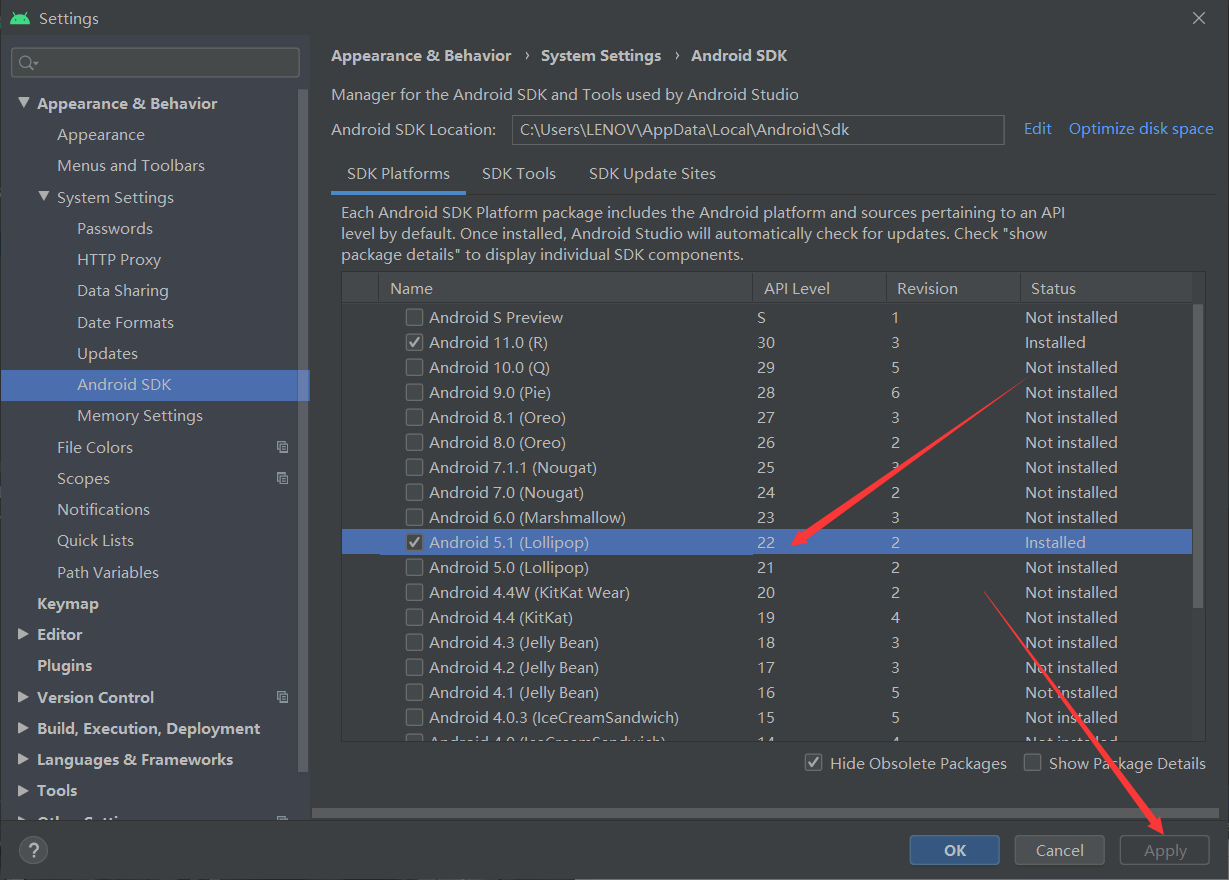This screenshot has width=1229, height=880.
Task: Sort table by Name column header
Action: click(565, 289)
